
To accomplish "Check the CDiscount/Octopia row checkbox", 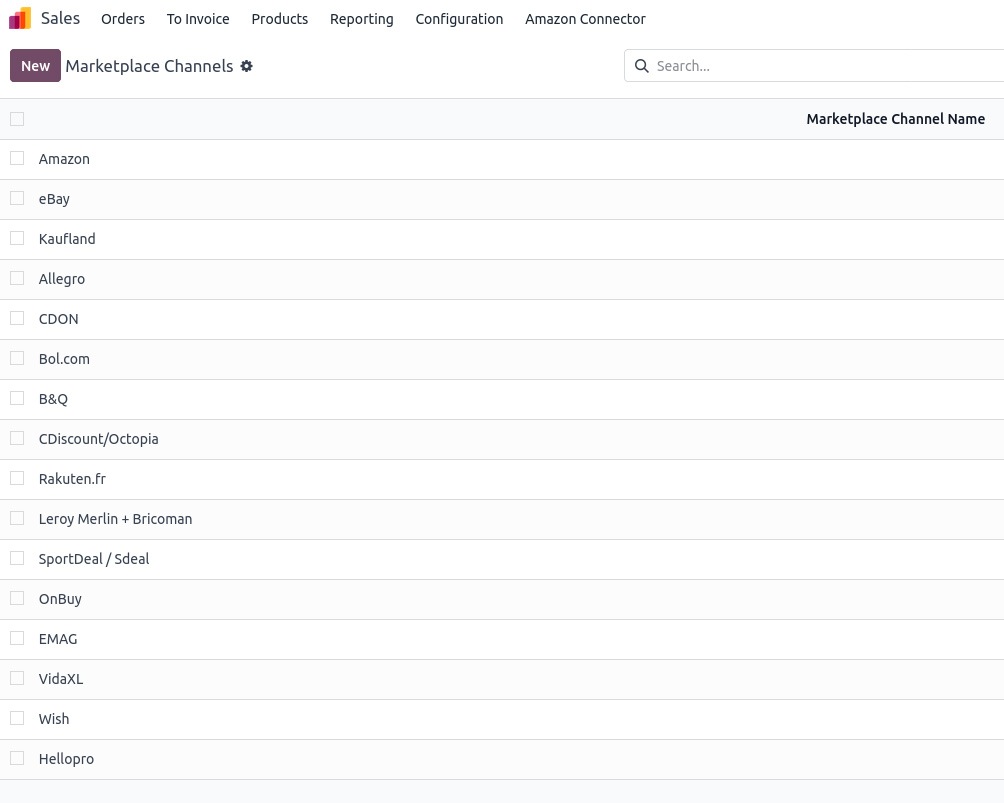I will pos(17,438).
